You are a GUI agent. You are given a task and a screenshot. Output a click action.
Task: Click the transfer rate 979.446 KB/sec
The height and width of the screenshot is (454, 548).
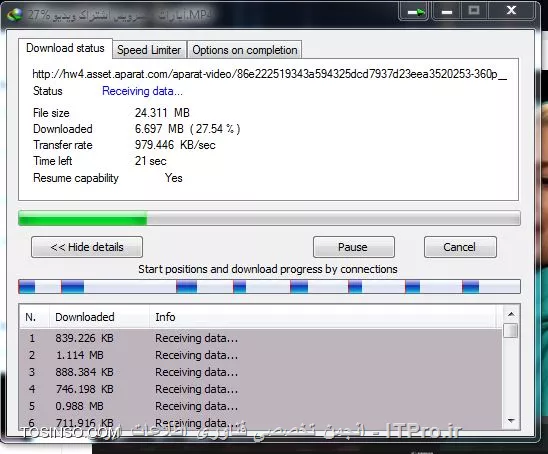175,145
